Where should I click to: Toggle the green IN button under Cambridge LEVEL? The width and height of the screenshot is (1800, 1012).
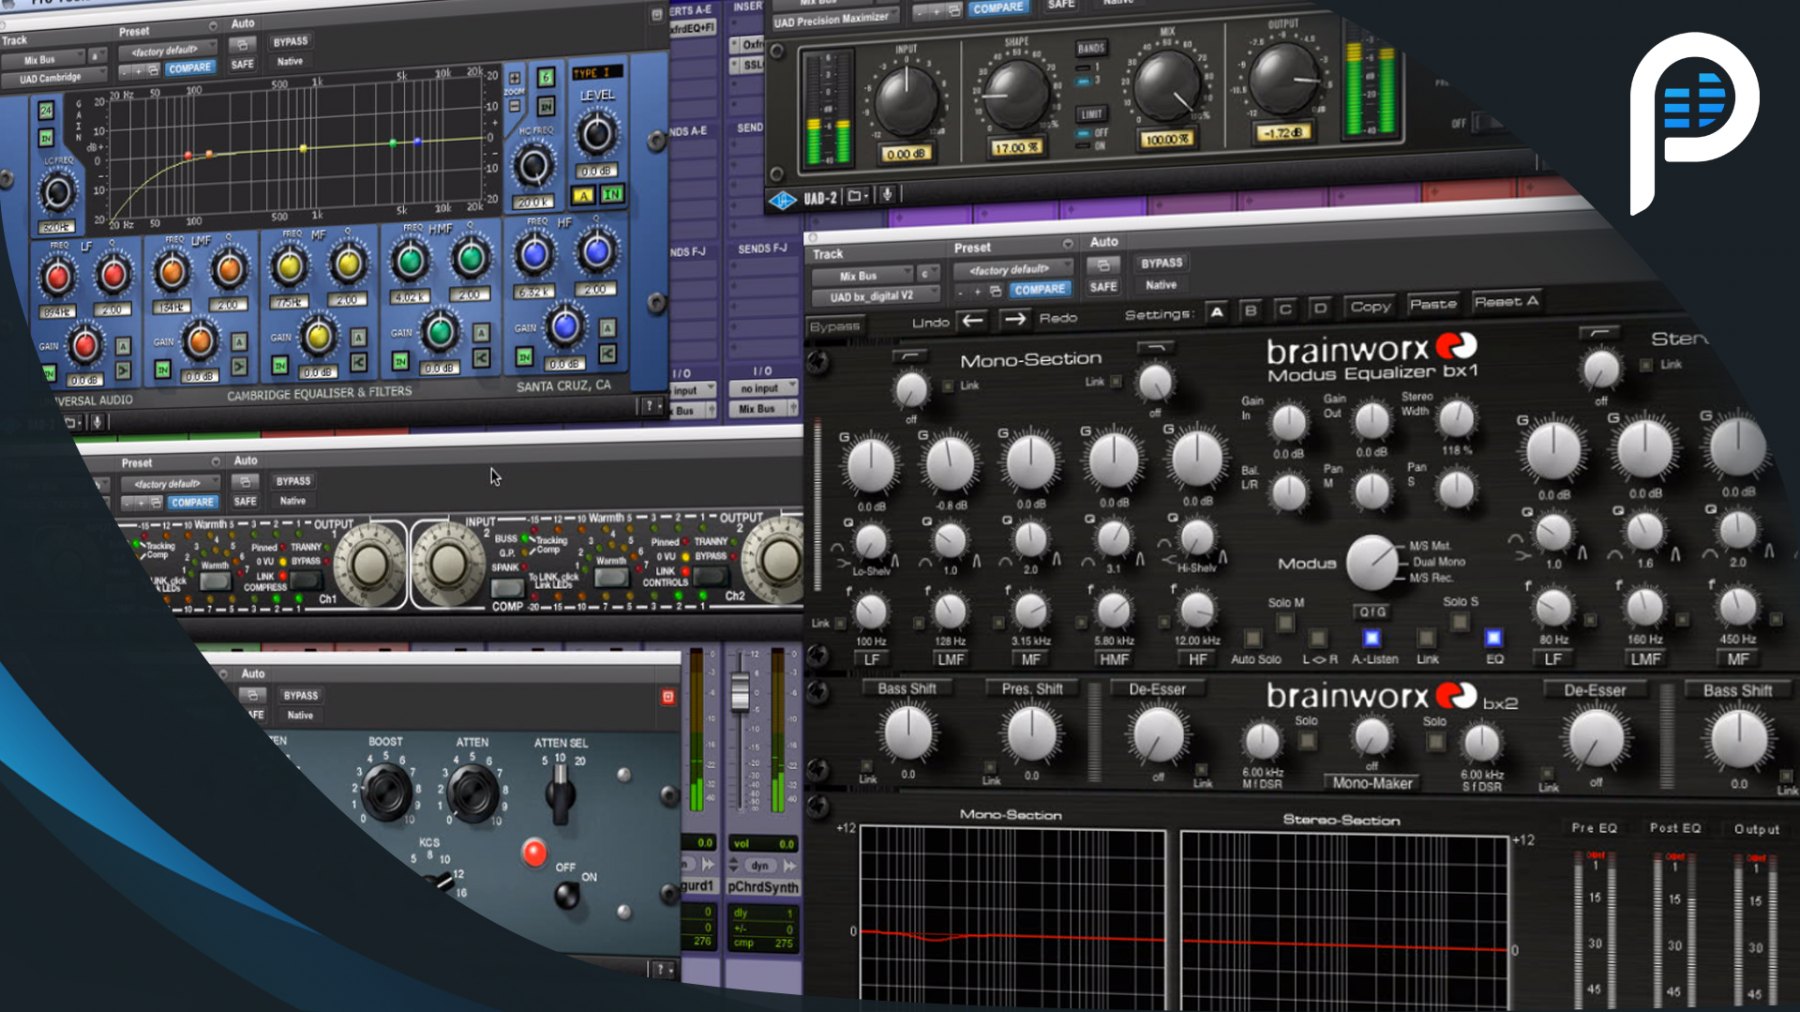click(x=611, y=195)
